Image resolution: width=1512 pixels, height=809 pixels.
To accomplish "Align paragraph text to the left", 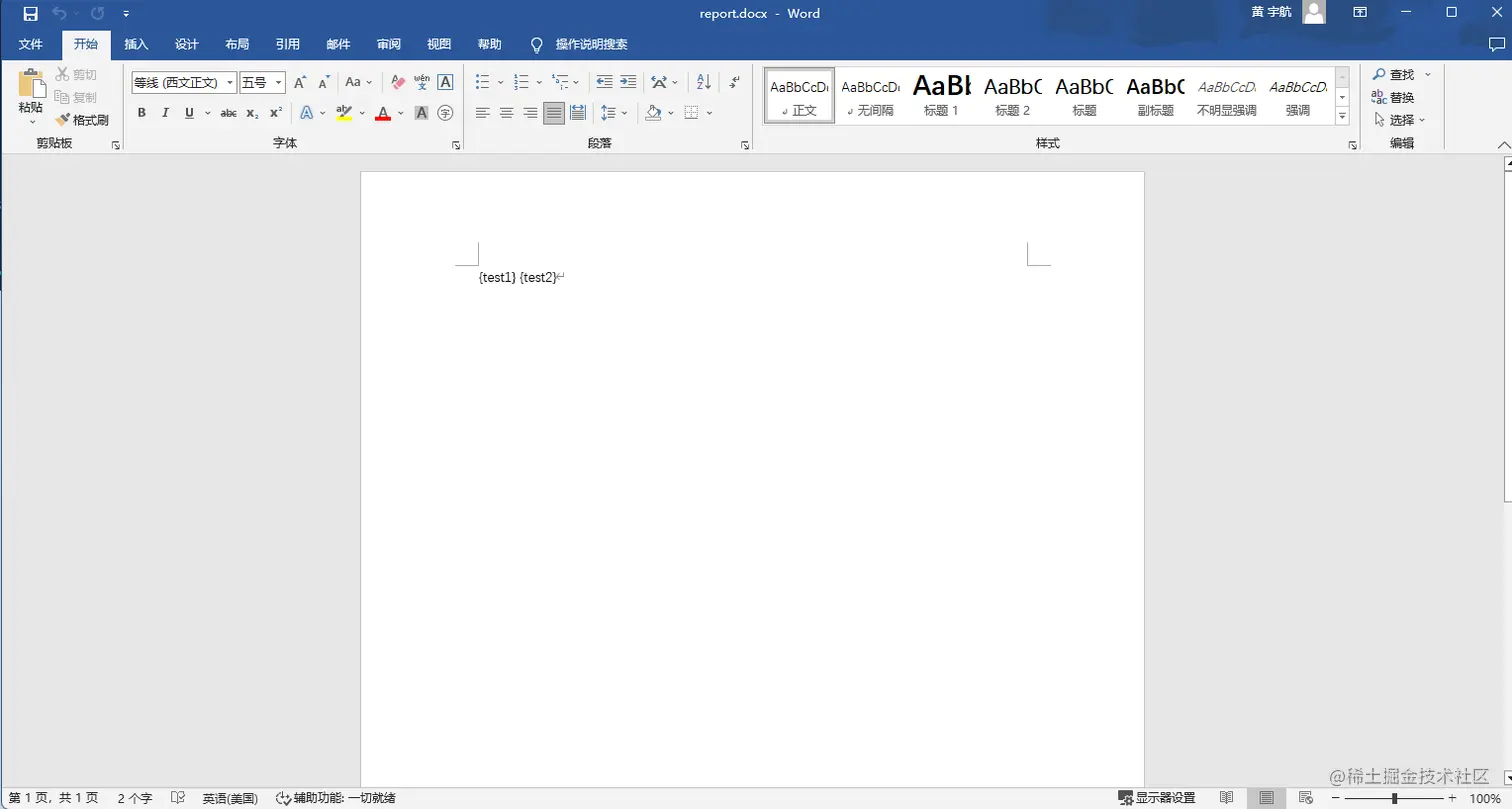I will pyautogui.click(x=483, y=113).
